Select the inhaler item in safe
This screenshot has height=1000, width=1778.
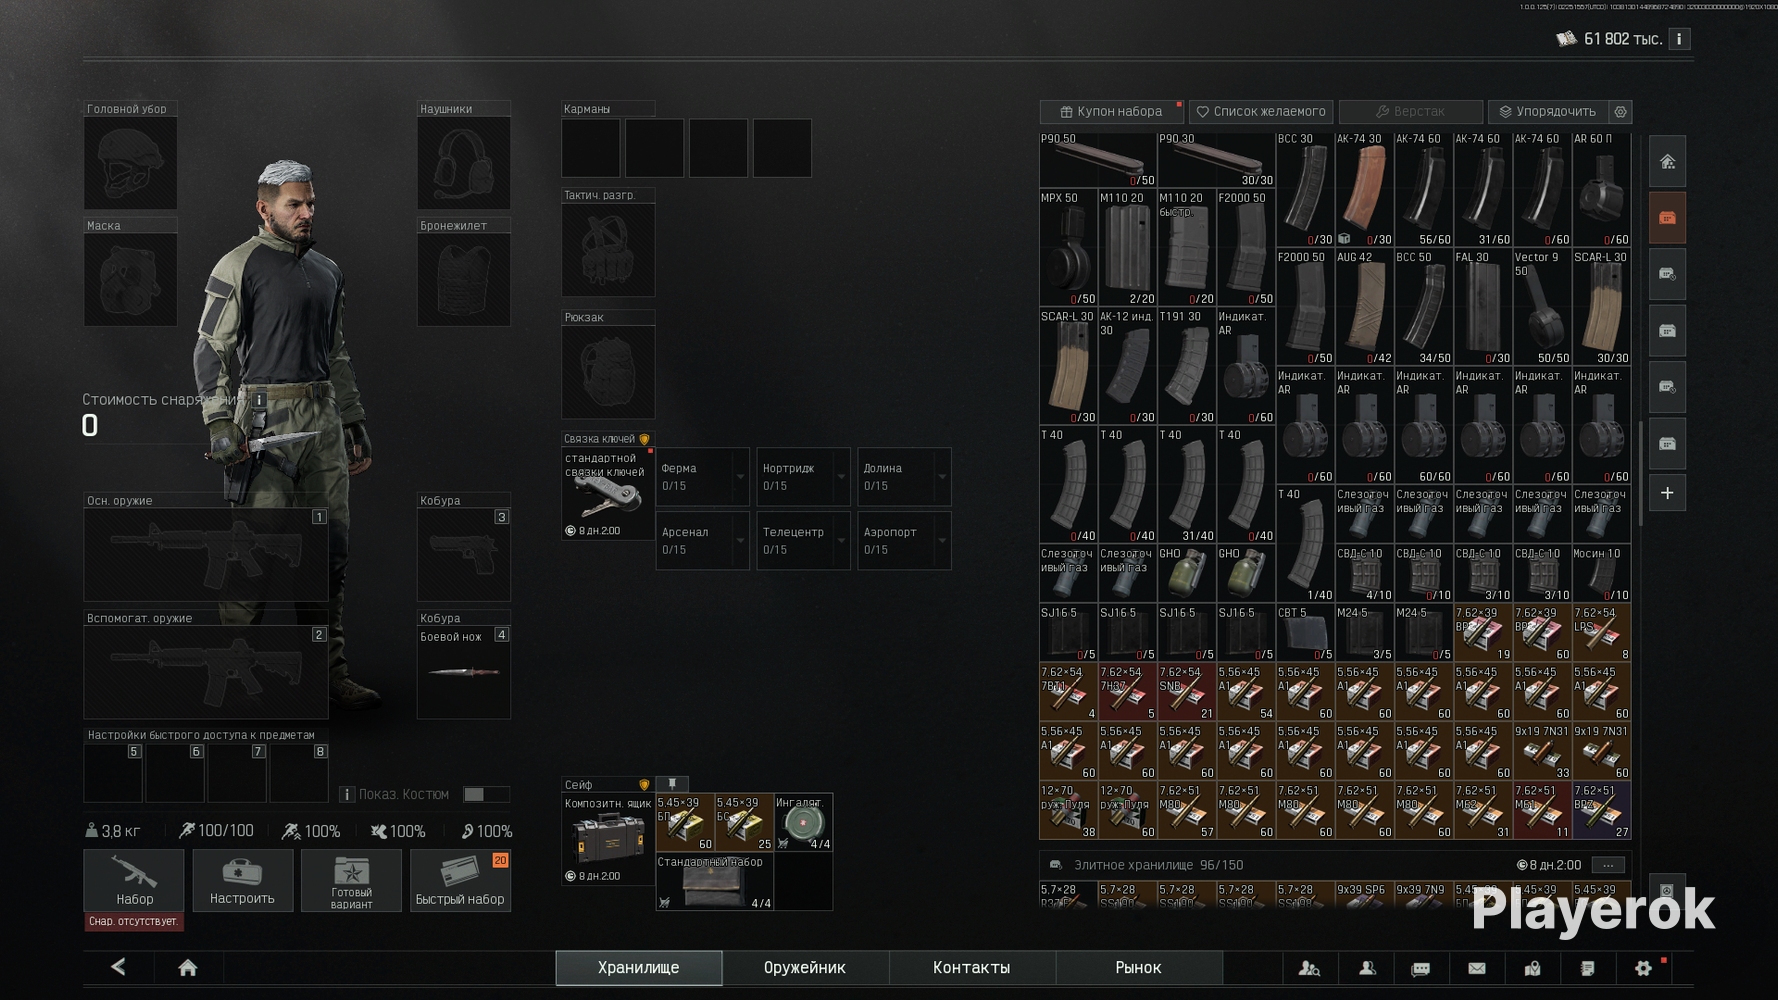[803, 822]
